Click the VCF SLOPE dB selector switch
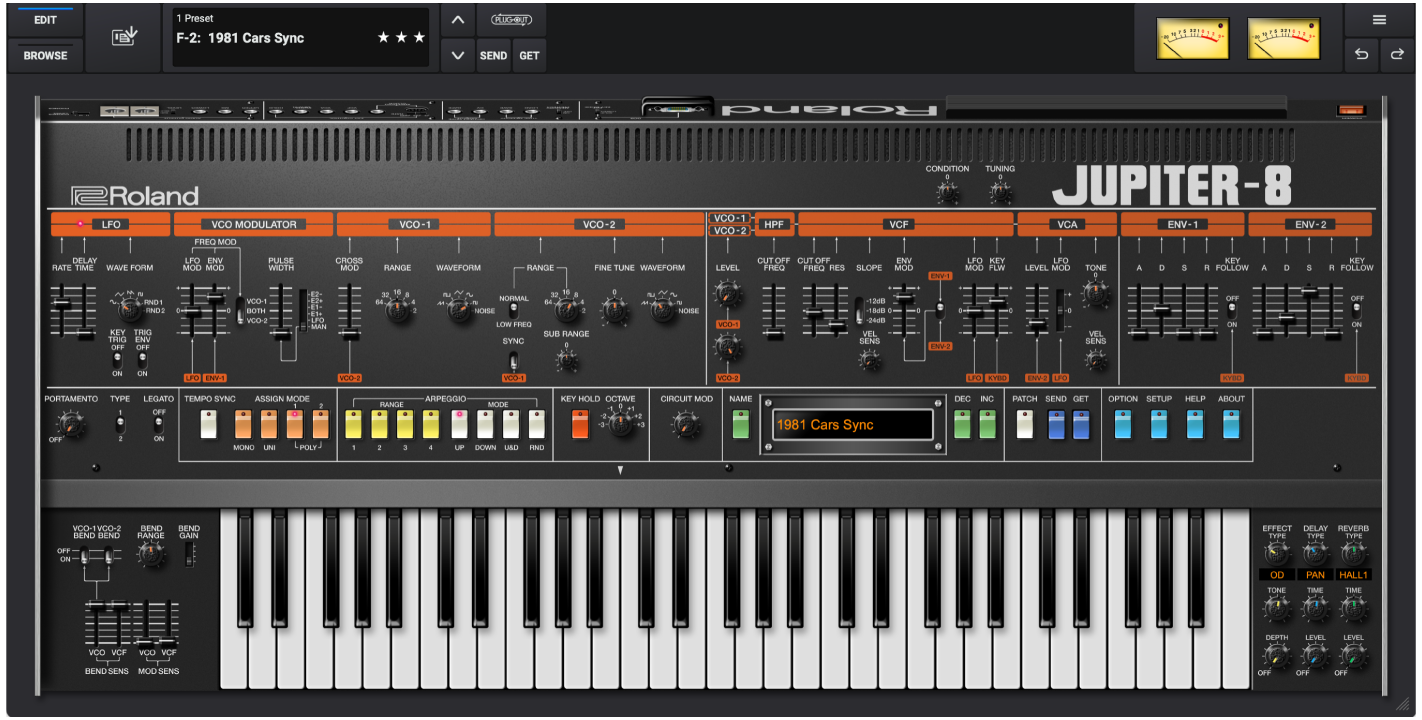Image resolution: width=1422 pixels, height=720 pixels. click(858, 311)
